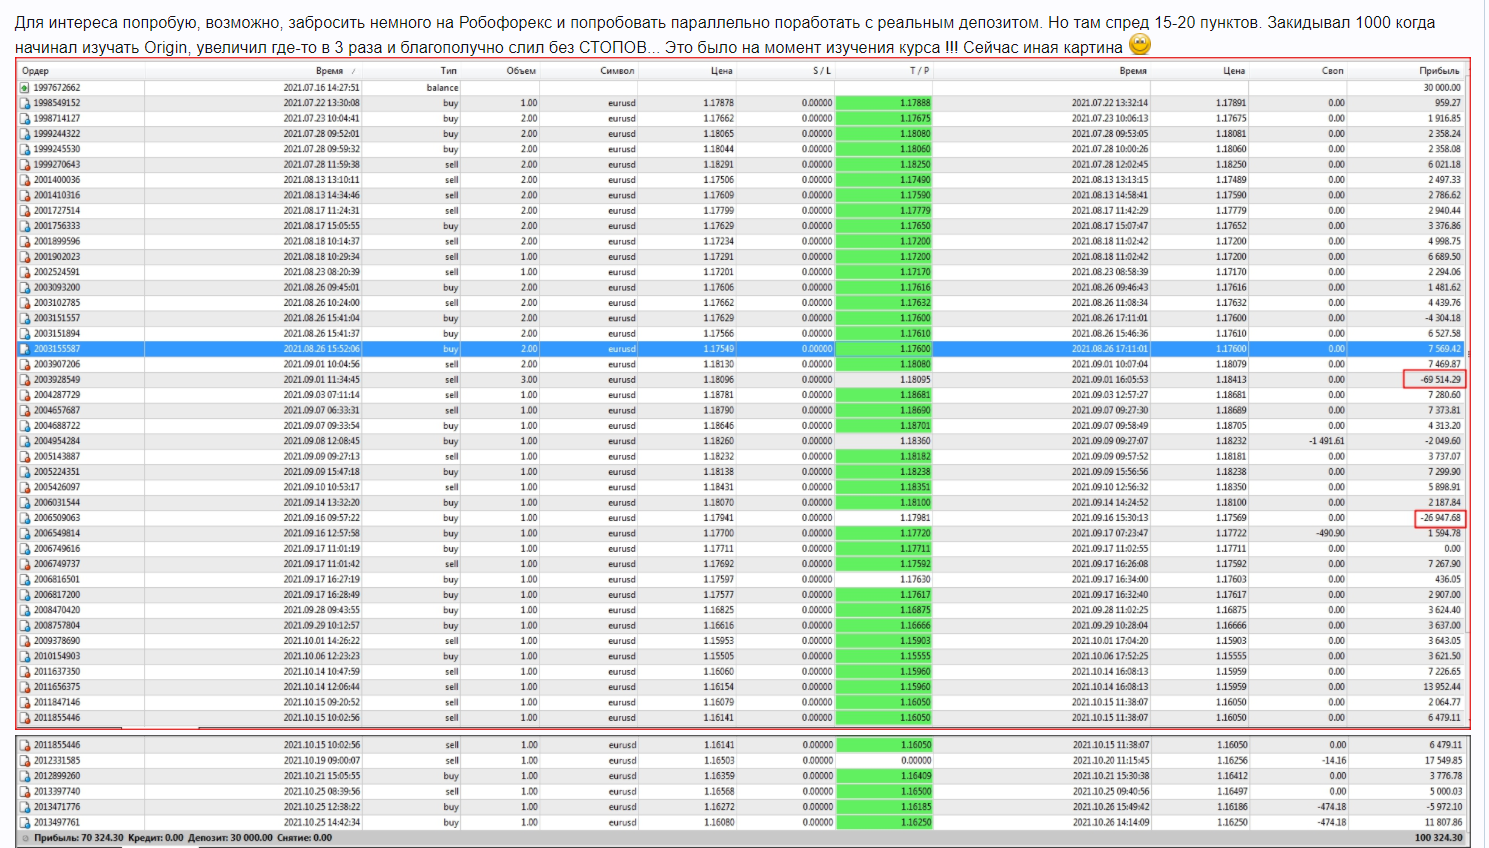The image size is (1489, 848).
Task: Click the smiley emoji after the post text
Action: [x=1139, y=45]
